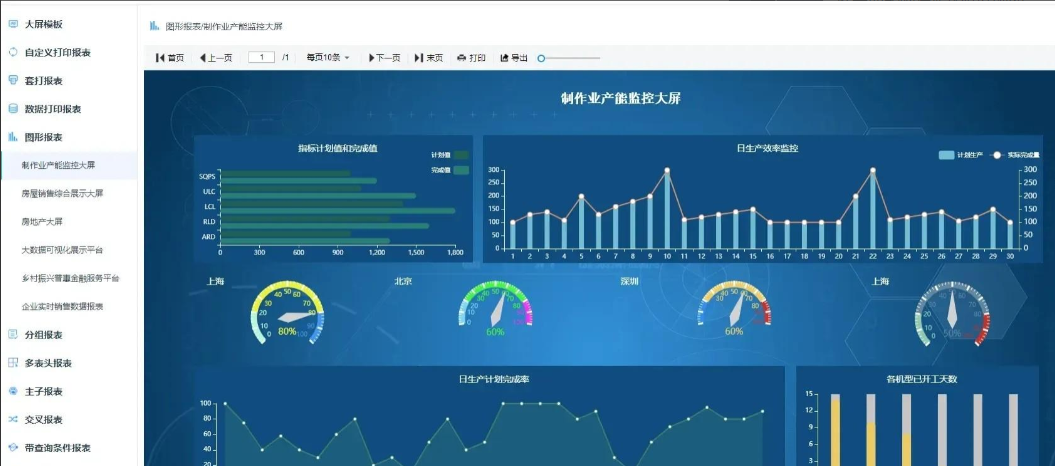Export the report with 导出
The width and height of the screenshot is (1055, 466).
[514, 58]
